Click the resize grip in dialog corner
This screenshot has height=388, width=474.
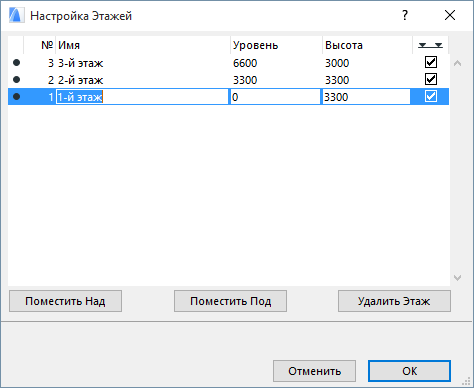coord(466,381)
